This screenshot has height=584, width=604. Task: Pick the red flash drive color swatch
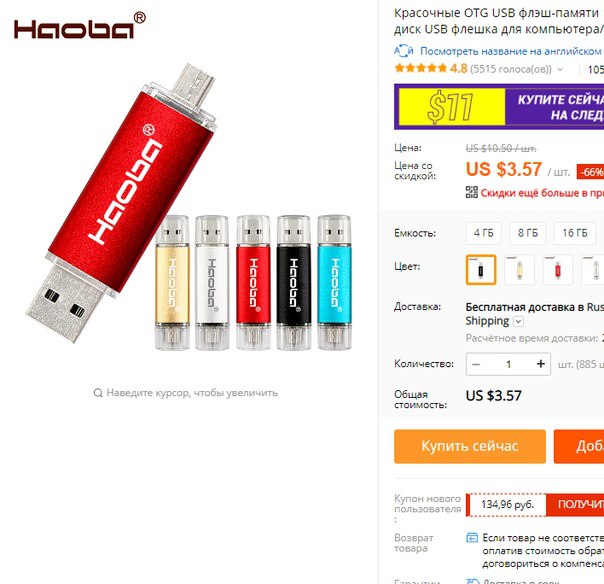558,270
